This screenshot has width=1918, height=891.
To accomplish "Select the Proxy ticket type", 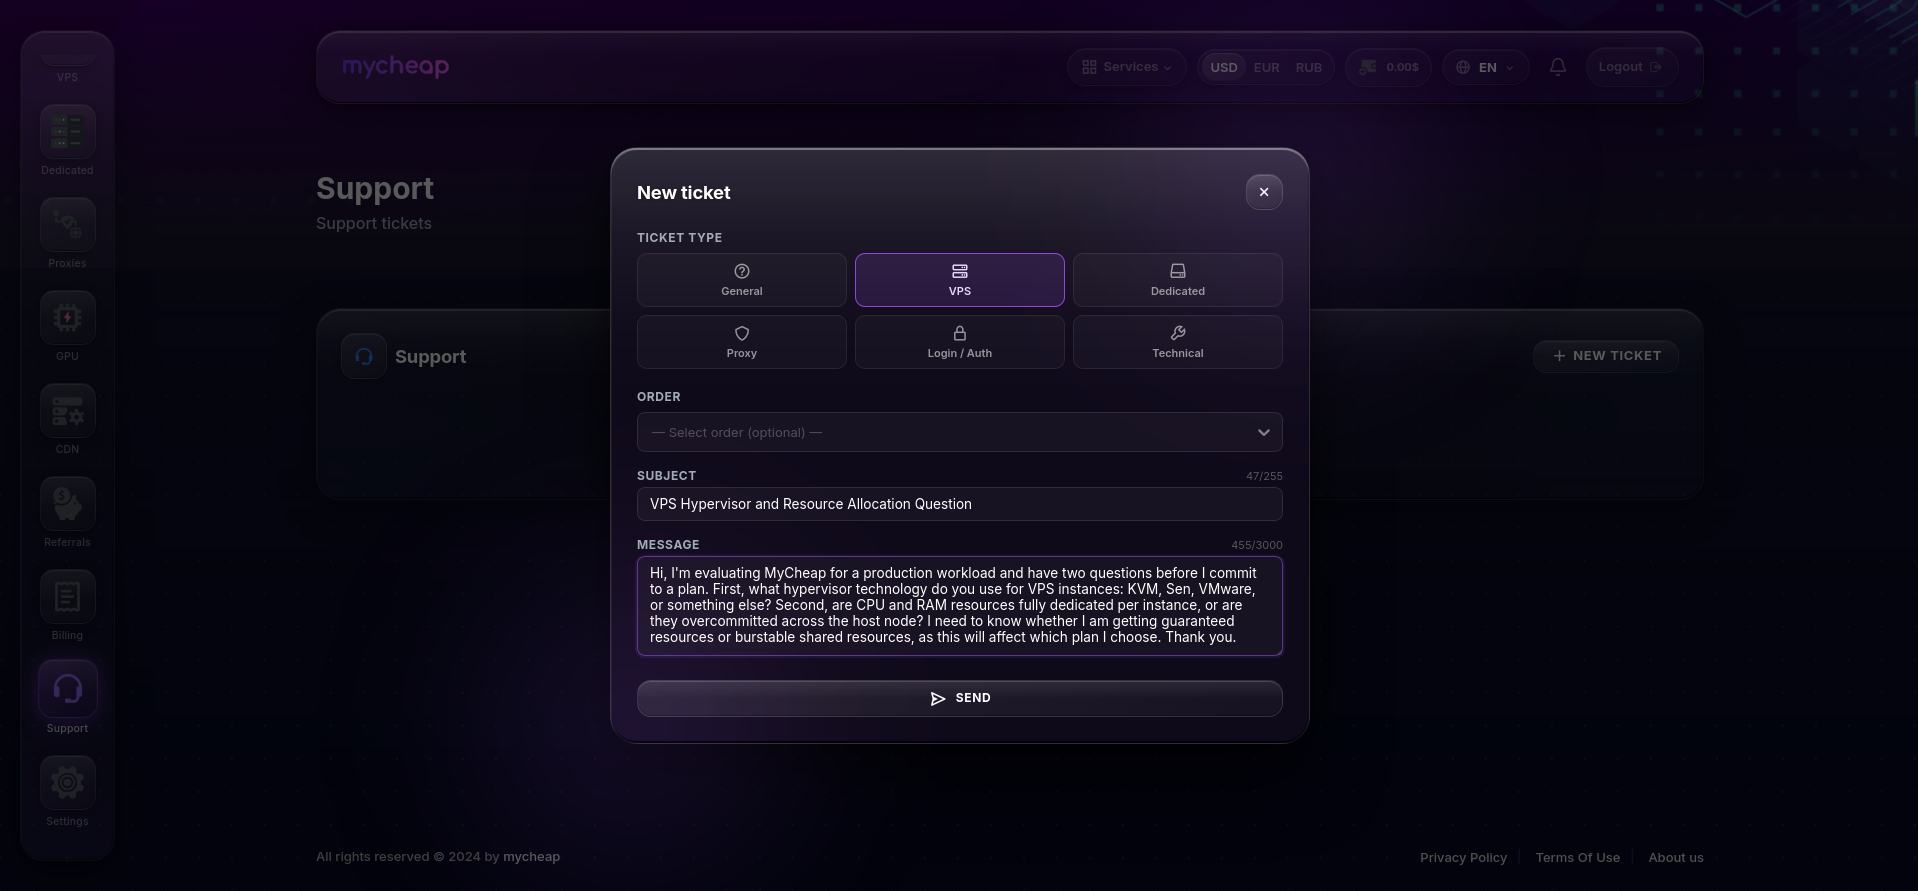I will (x=742, y=342).
